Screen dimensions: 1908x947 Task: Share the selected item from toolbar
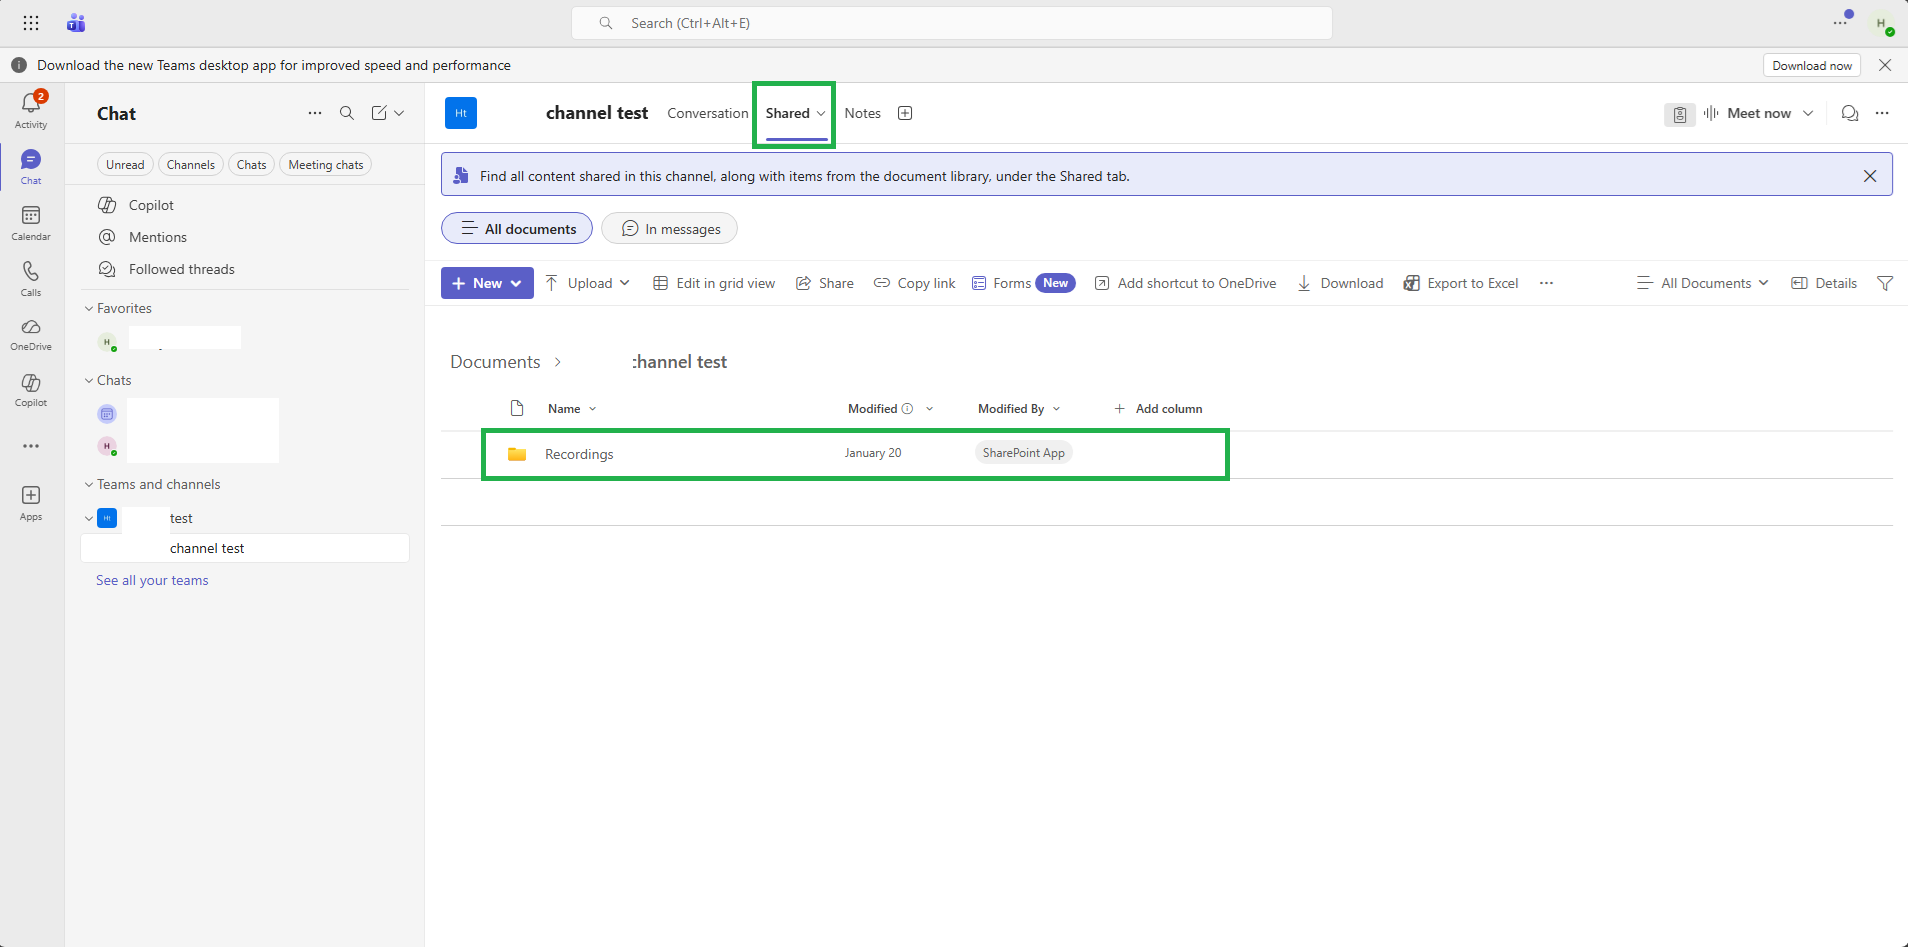[x=825, y=283]
